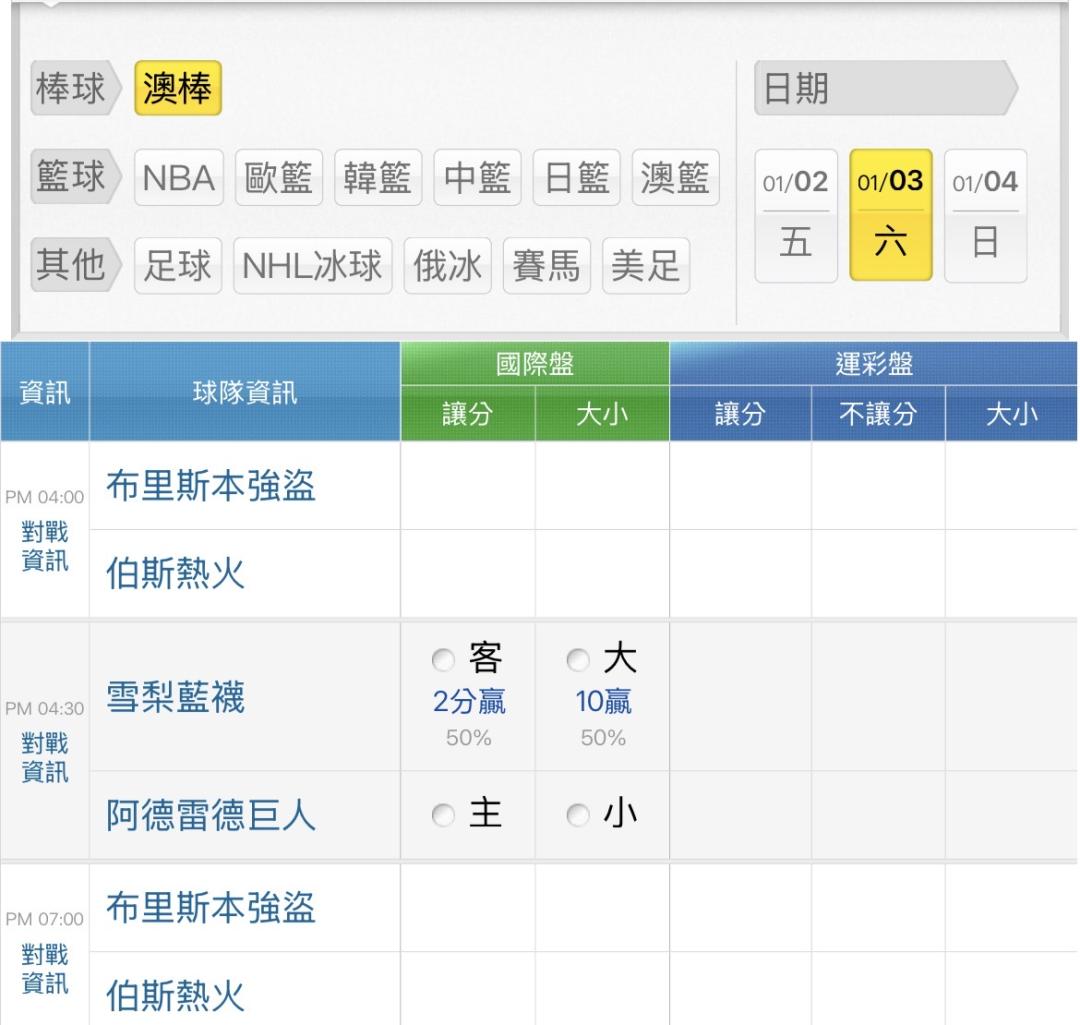Open the NBA basketball category
This screenshot has width=1080, height=1025.
click(x=179, y=178)
